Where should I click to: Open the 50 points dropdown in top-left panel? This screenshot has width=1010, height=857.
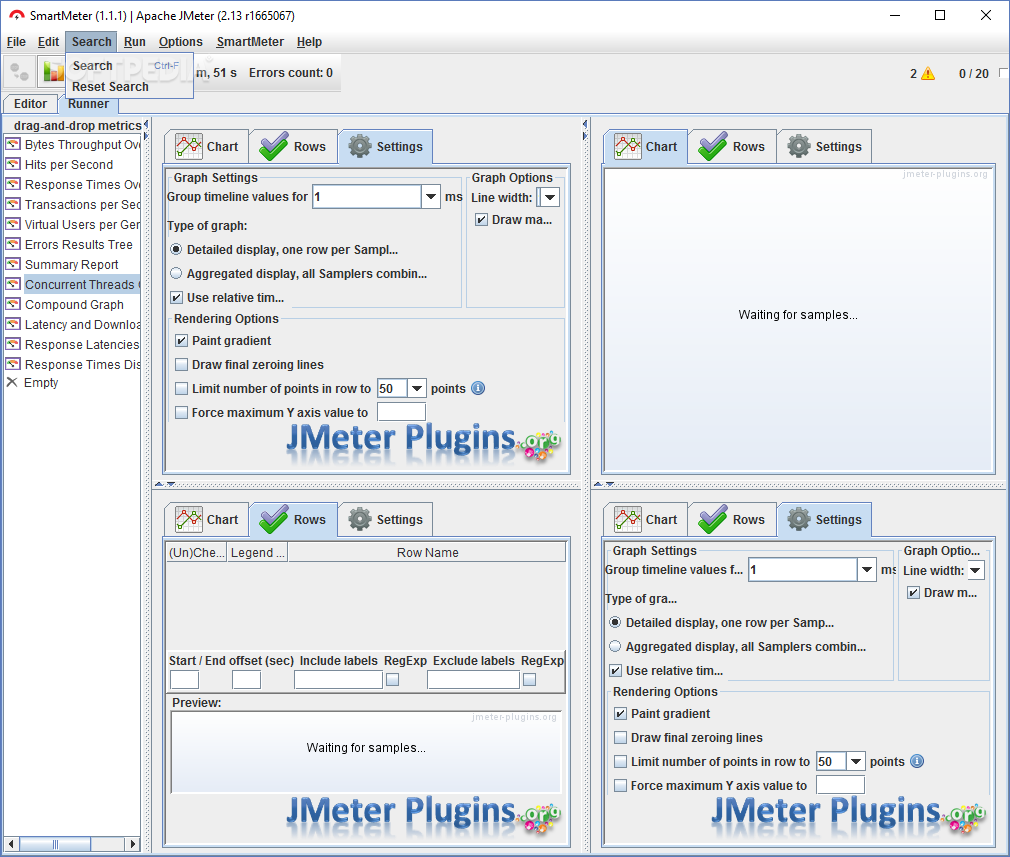click(417, 389)
